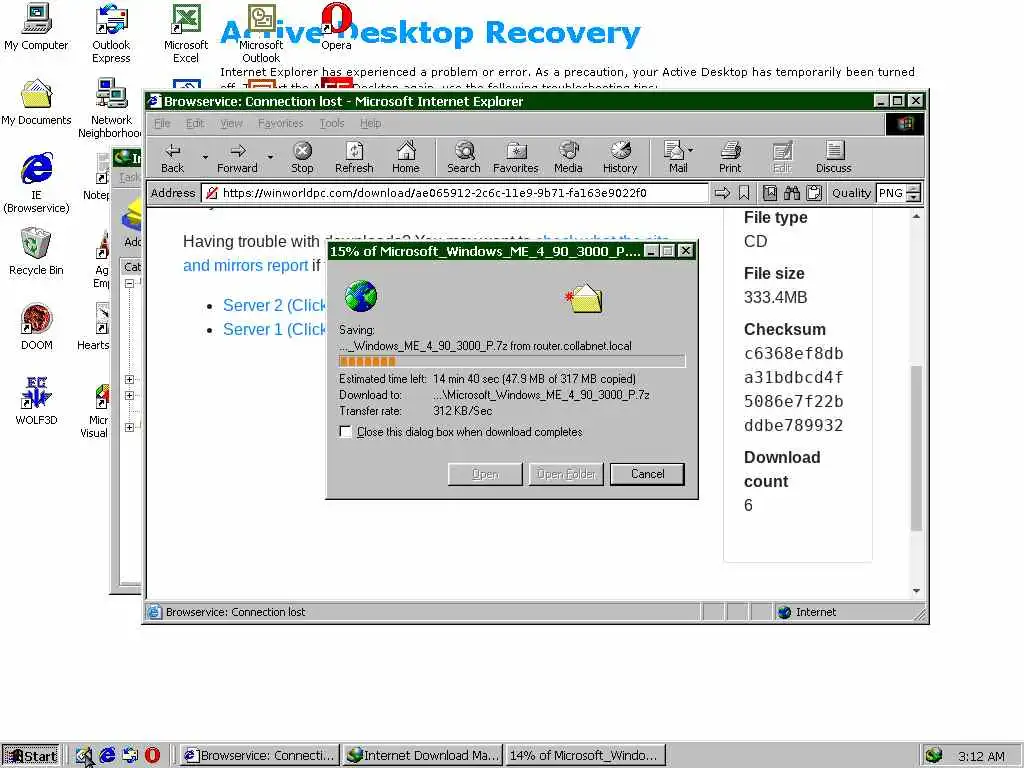
Task: Open the Forward button history dropdown arrow
Action: click(x=270, y=157)
